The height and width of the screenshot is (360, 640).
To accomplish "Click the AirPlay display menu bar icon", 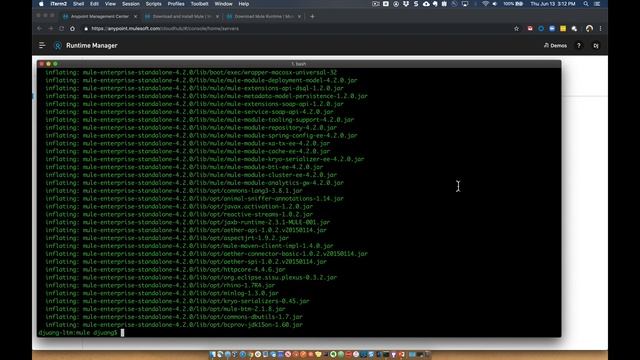I will (465, 4).
